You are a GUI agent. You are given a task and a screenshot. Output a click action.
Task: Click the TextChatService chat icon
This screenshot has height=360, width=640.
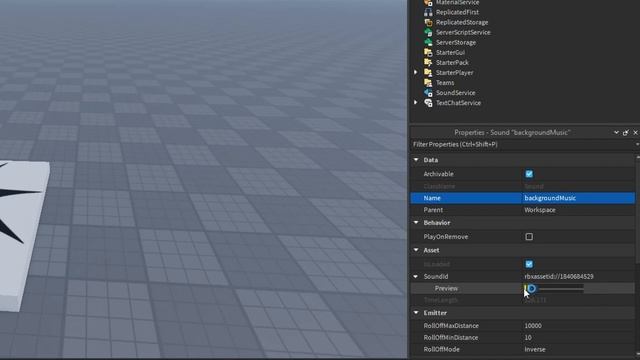click(x=428, y=102)
